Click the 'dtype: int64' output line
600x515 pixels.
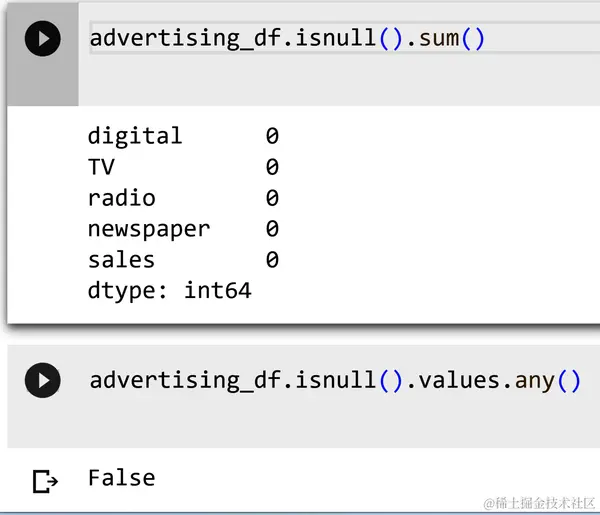pos(169,291)
